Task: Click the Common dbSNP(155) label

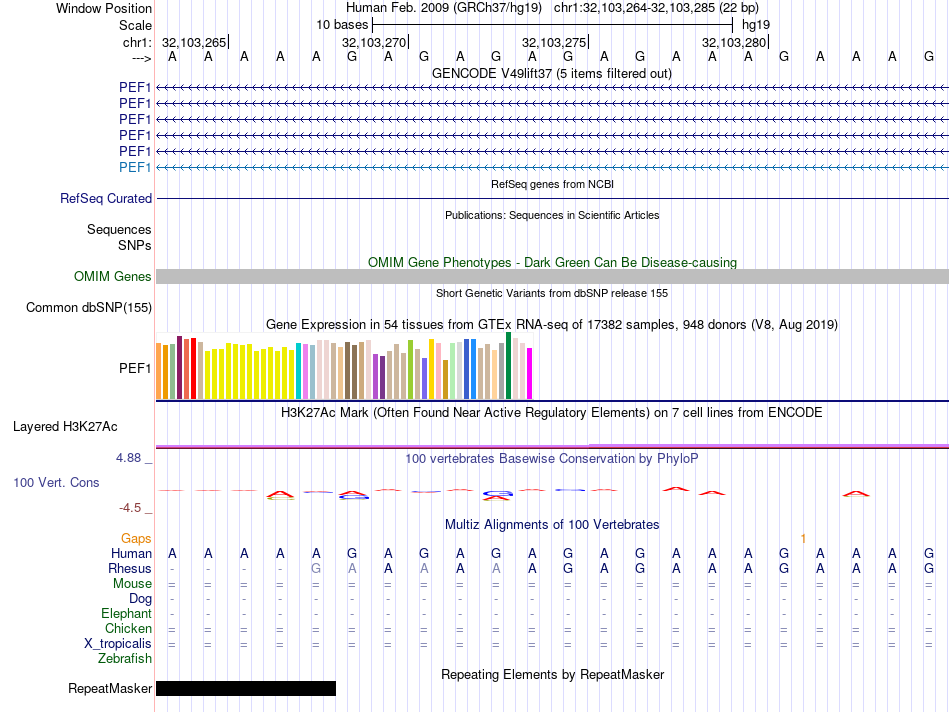Action: click(89, 307)
